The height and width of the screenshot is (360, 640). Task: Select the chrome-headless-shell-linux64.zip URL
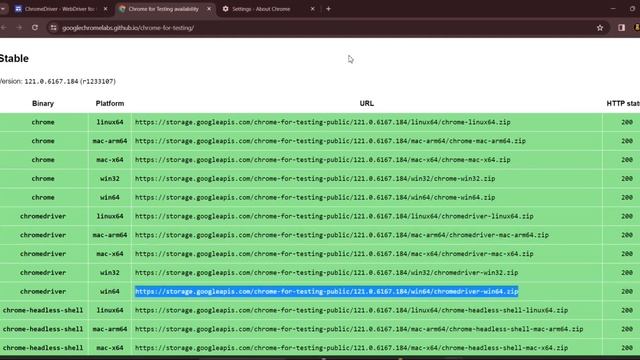[351, 310]
